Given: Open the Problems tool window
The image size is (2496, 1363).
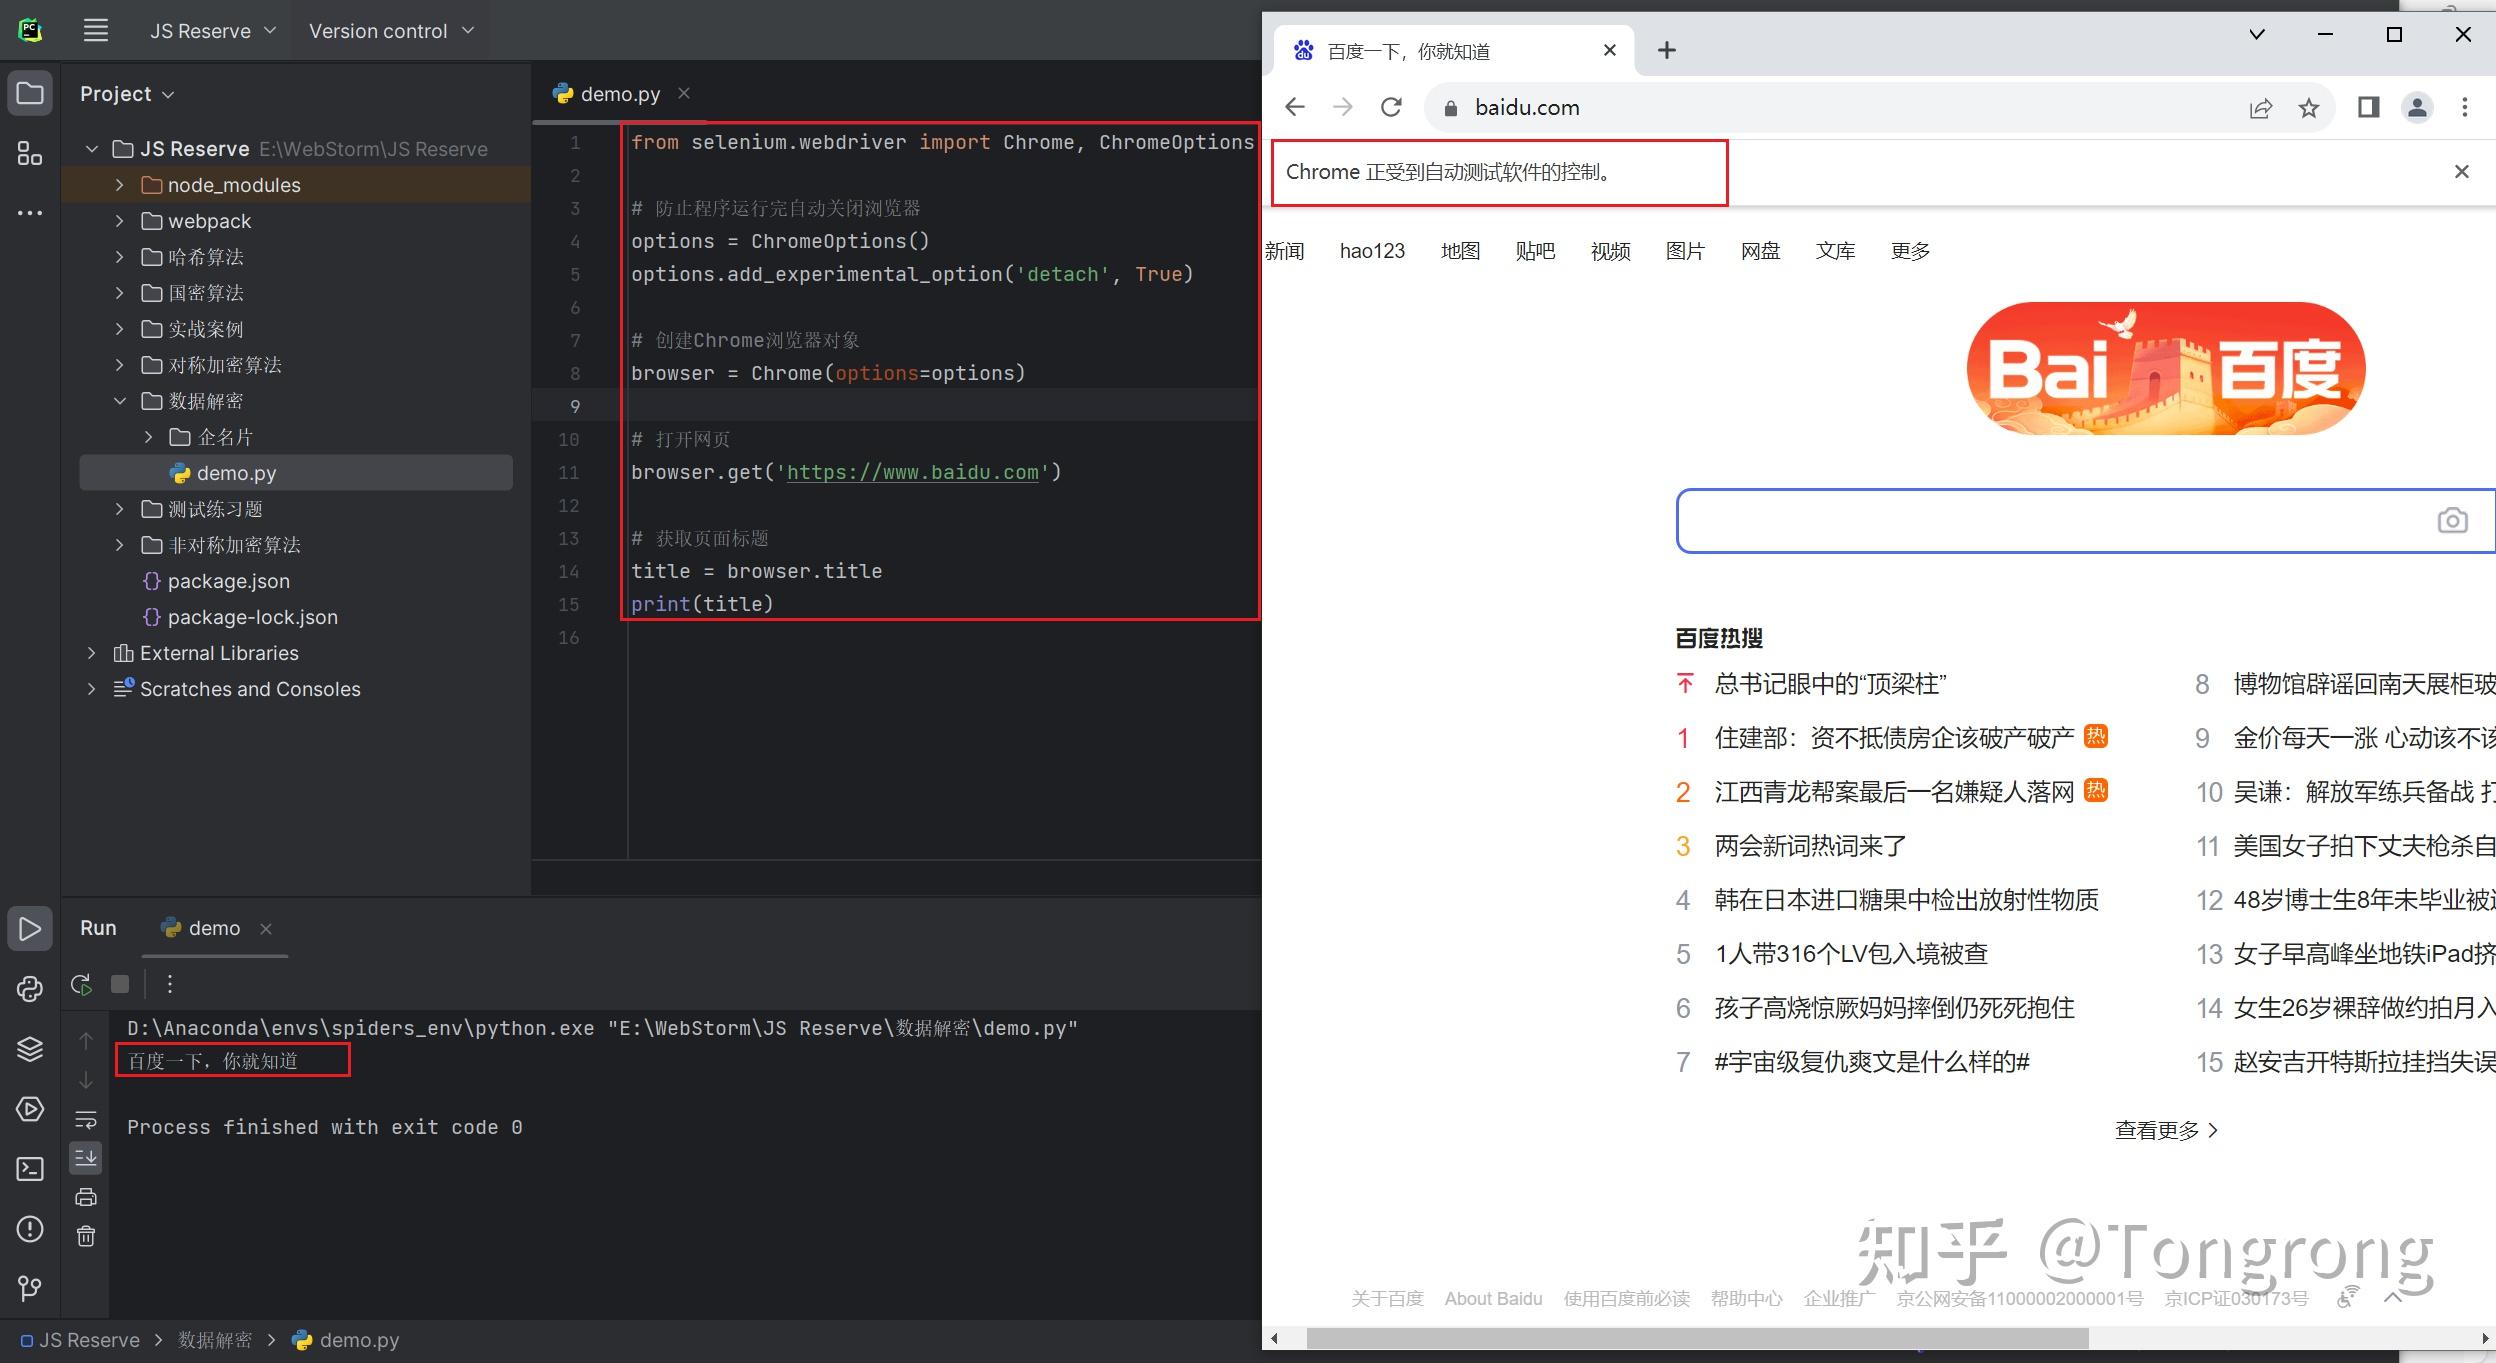Looking at the screenshot, I should click(30, 1230).
